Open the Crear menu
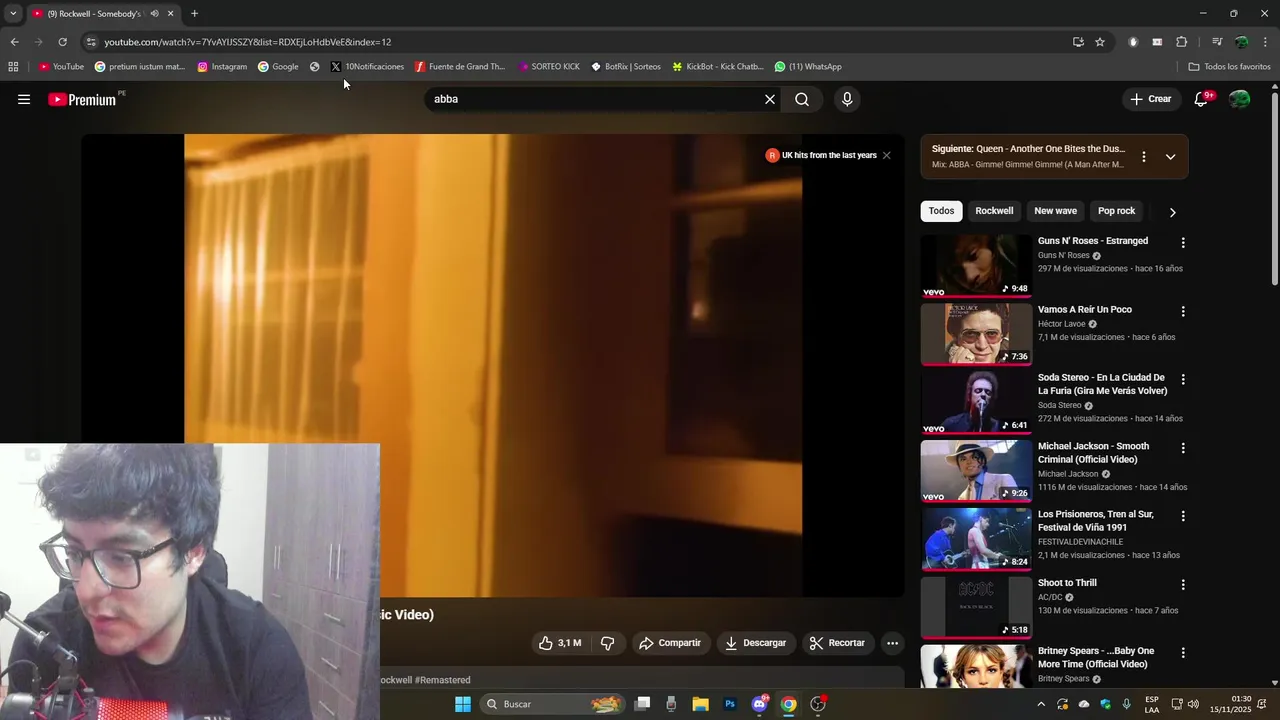 point(1150,99)
